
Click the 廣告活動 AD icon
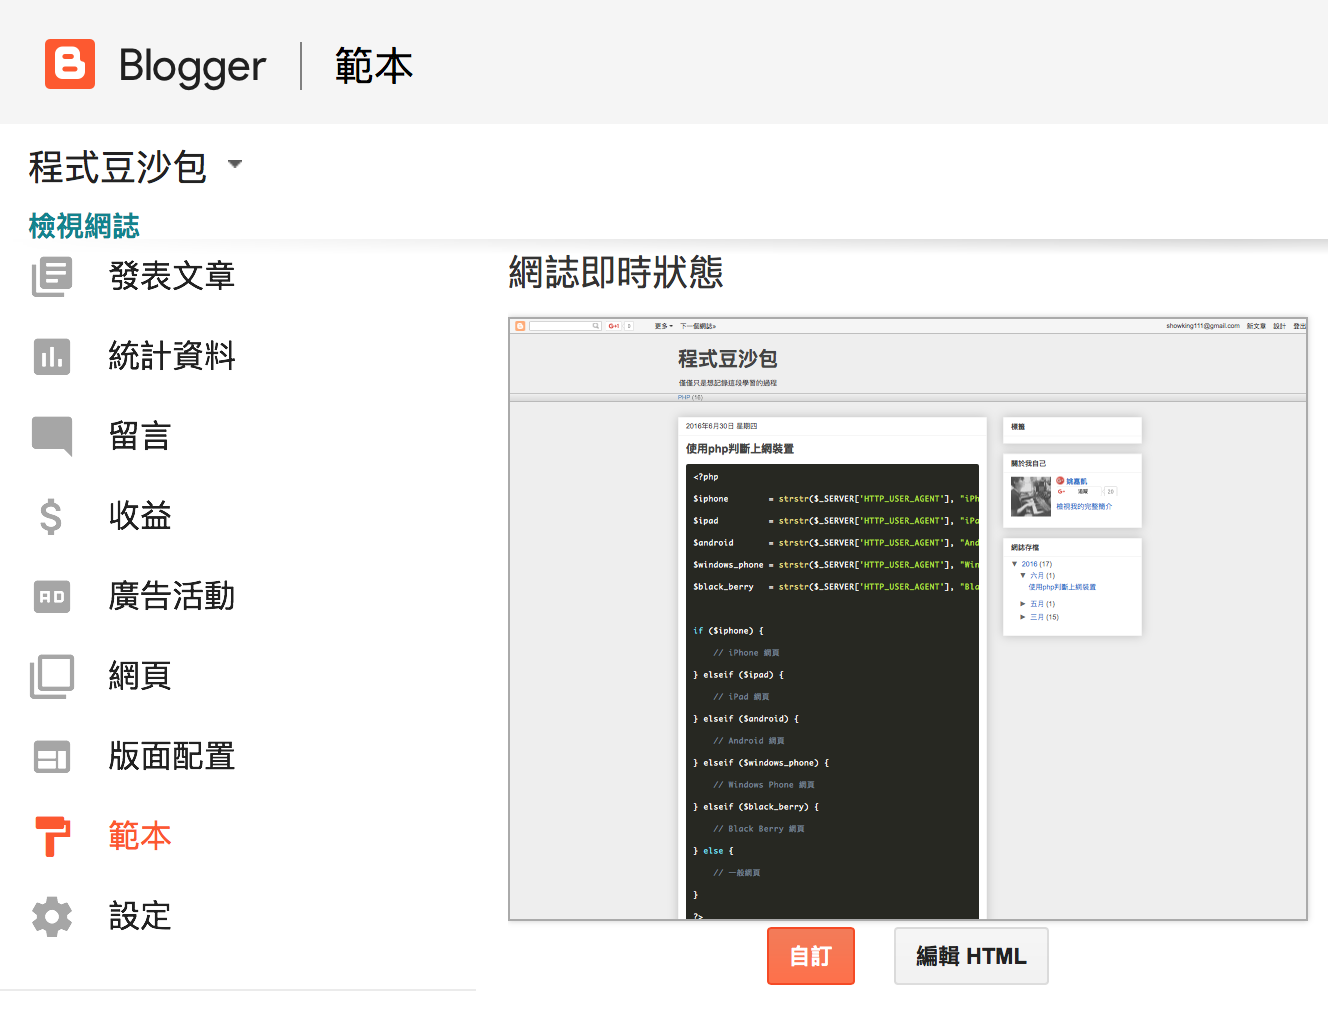(52, 597)
